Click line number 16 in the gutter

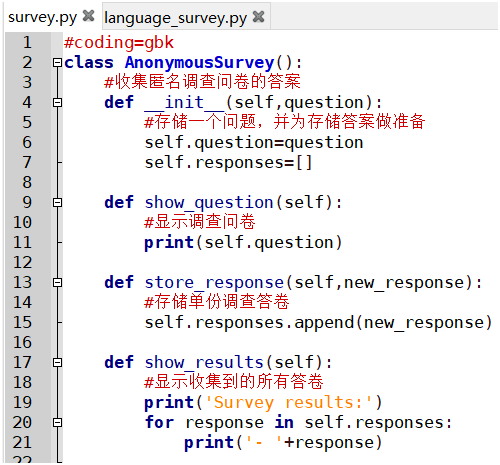(x=23, y=342)
